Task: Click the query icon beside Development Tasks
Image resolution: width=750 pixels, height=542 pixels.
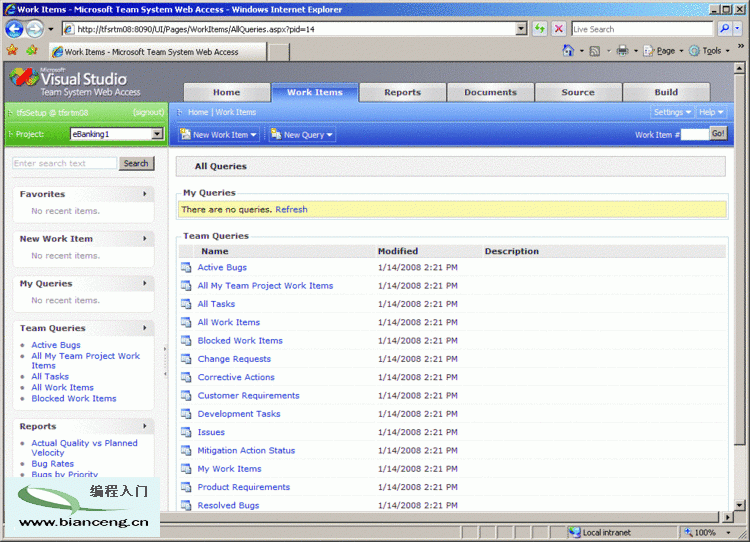Action: [x=186, y=414]
